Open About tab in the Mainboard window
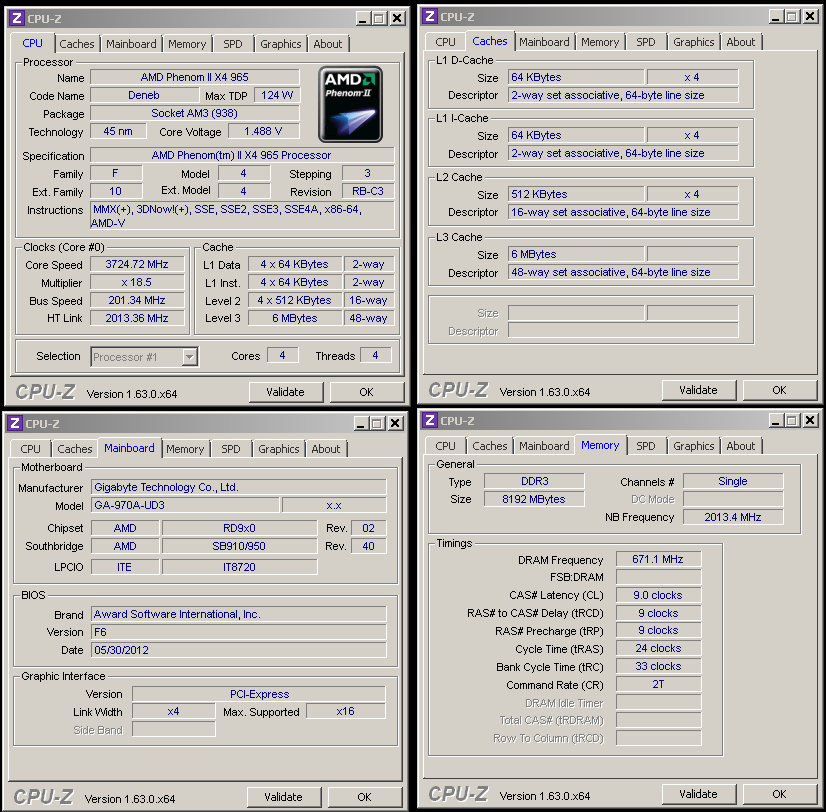826x812 pixels. coord(326,449)
